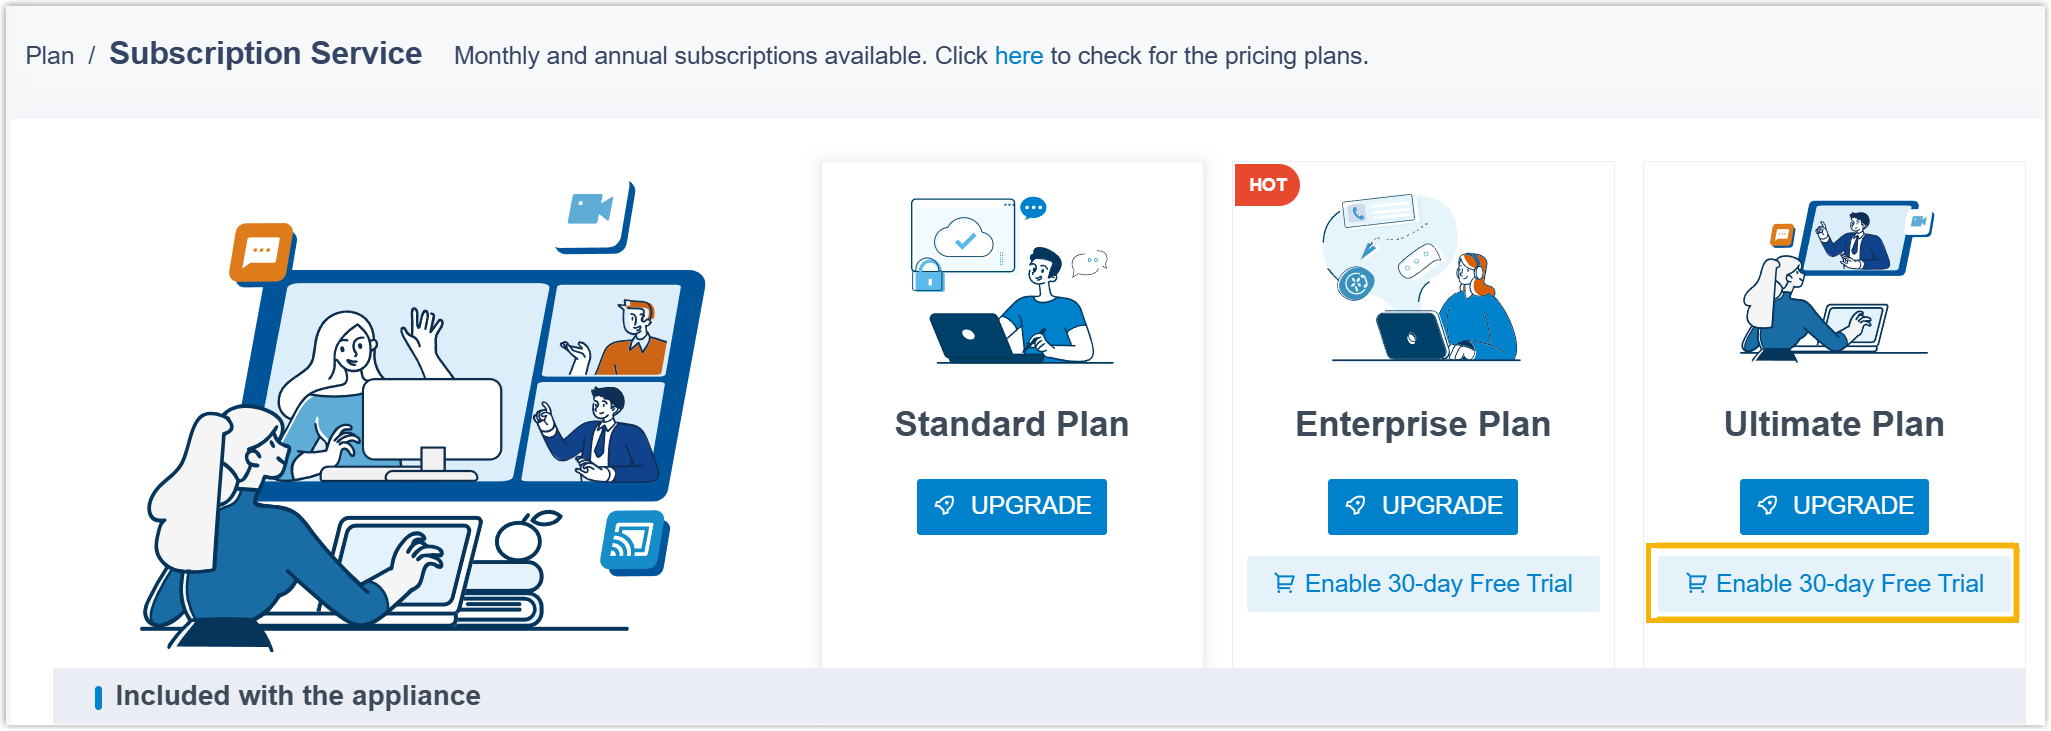
Task: Click the Ultimate Plan illustration
Action: tap(1834, 280)
